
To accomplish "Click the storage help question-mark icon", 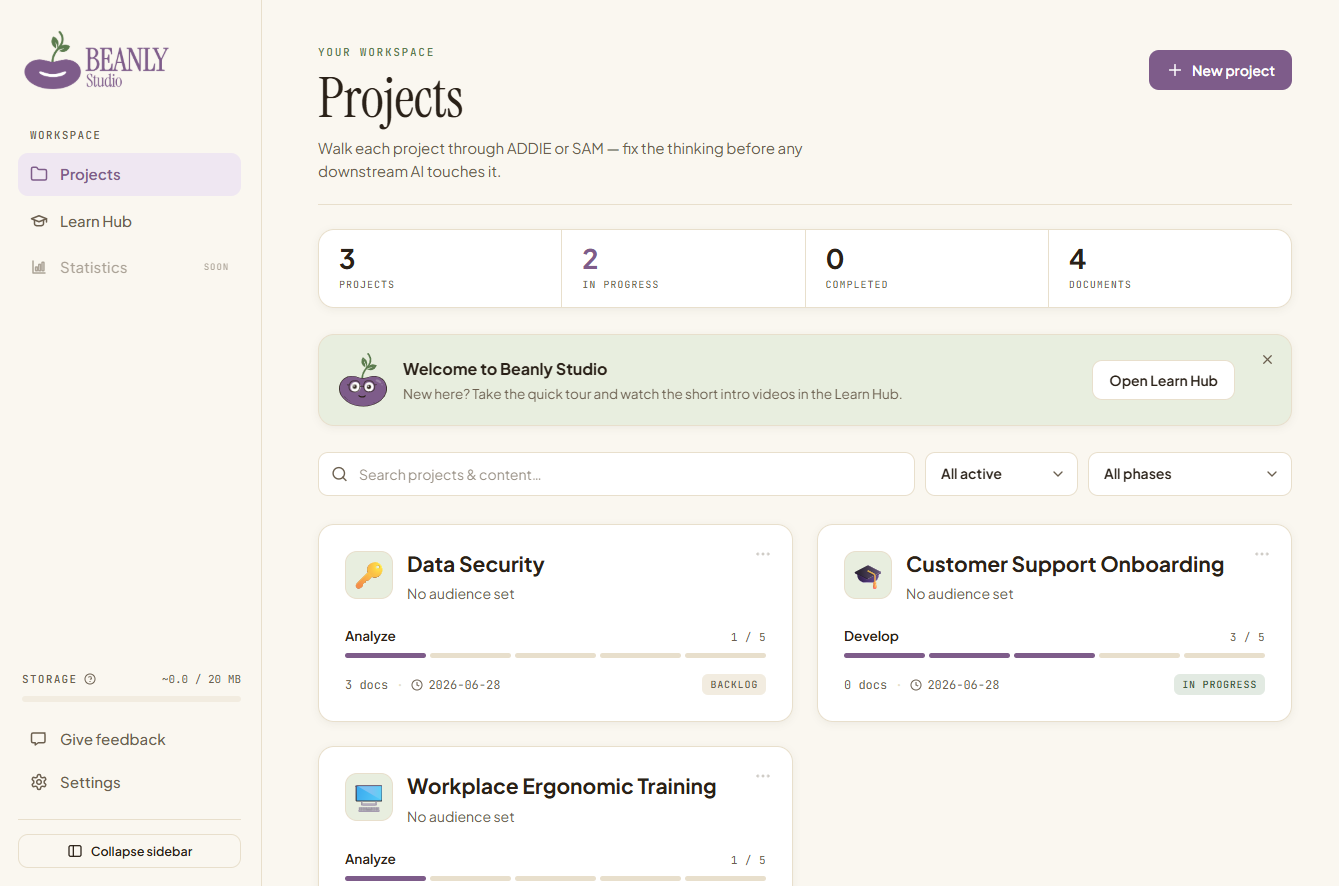I will pos(90,679).
